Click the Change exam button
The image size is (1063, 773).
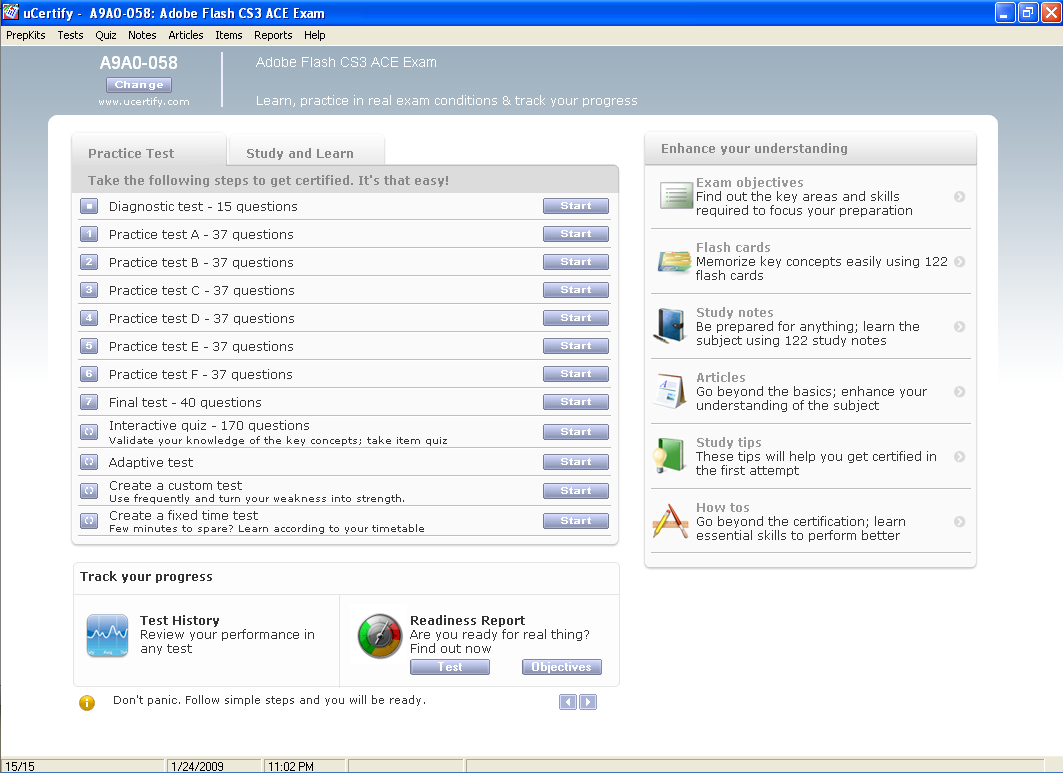click(x=139, y=85)
